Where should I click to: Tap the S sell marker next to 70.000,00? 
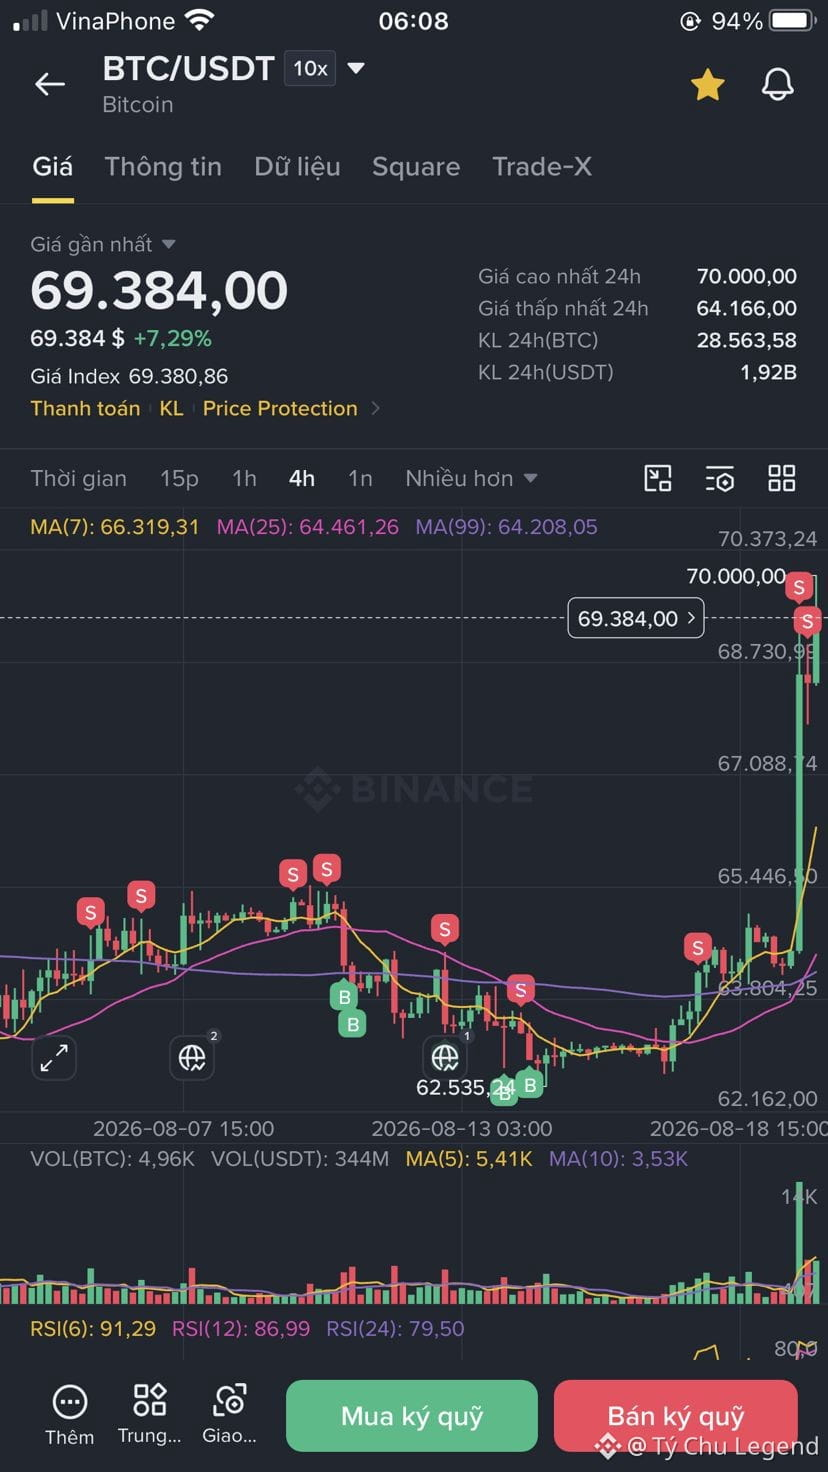click(x=799, y=587)
